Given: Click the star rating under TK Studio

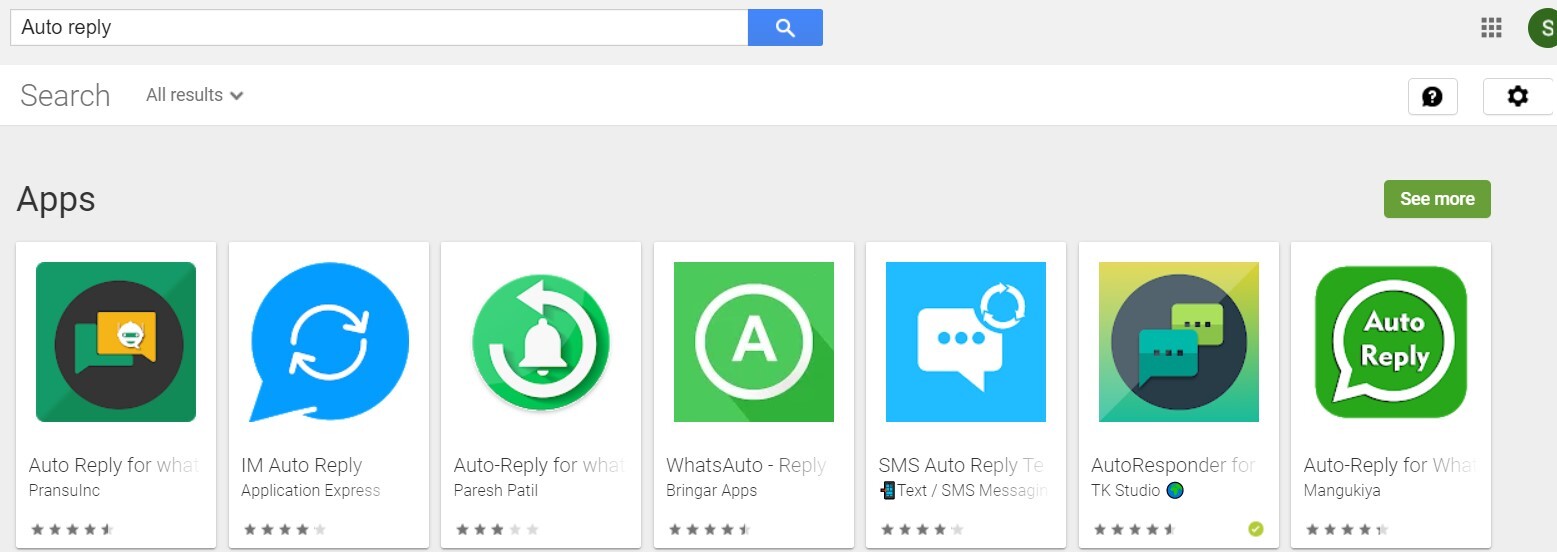Looking at the screenshot, I should click(x=1135, y=530).
